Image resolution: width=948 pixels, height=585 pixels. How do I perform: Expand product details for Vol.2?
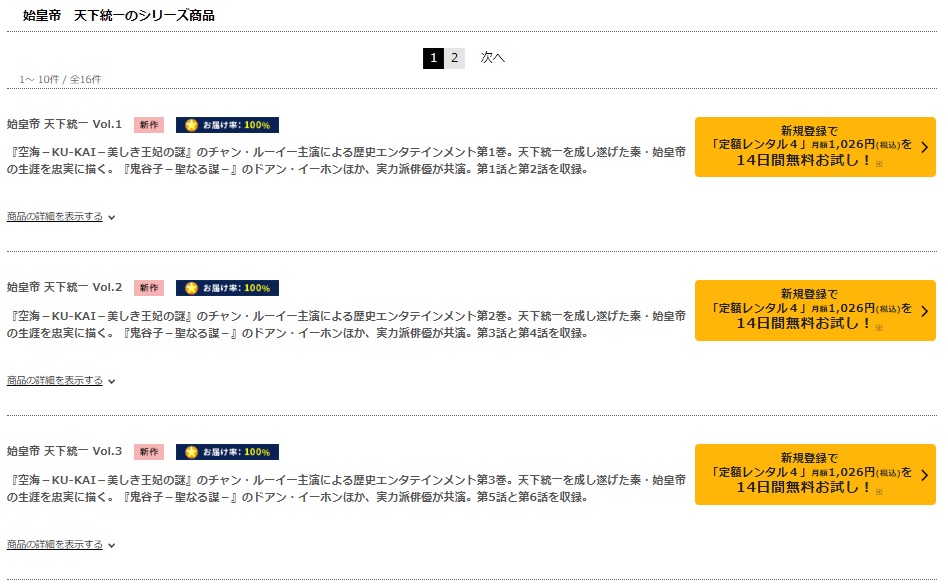point(60,381)
